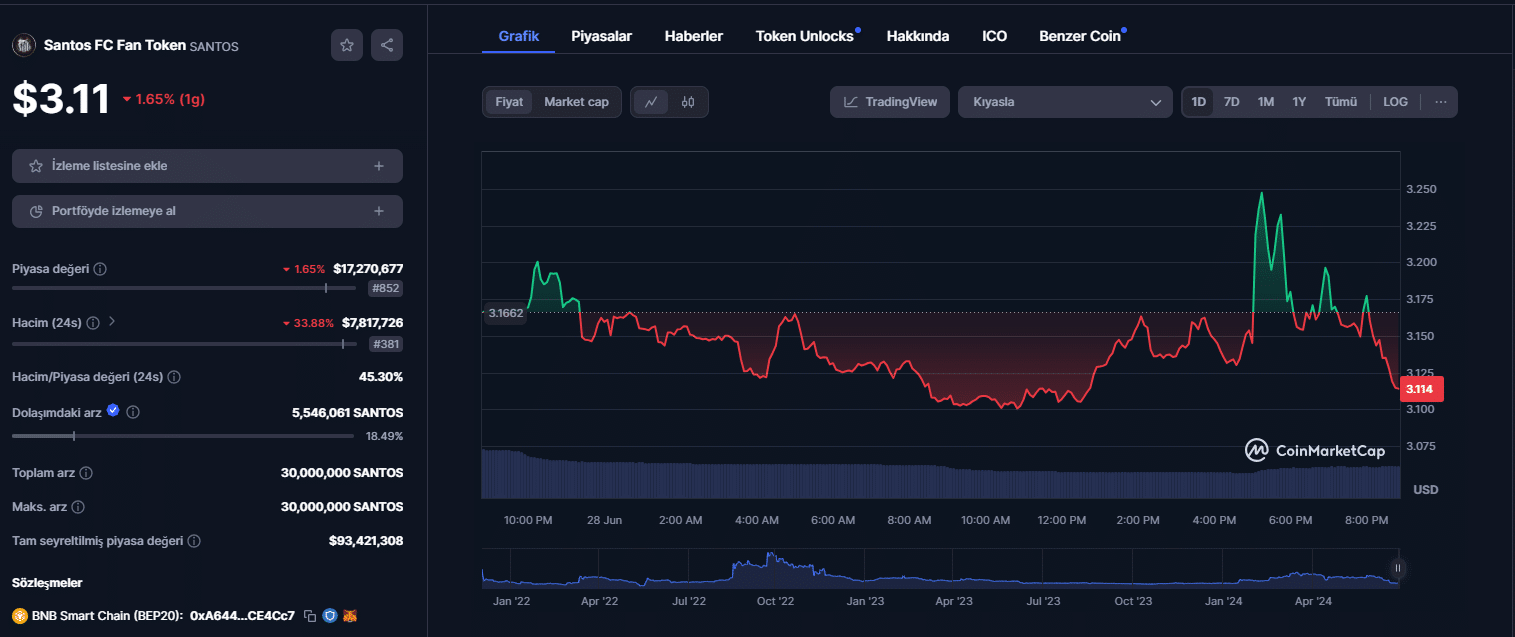Show info for Hacim (24s)
Viewport: 1515px width, 637px height.
point(93,323)
